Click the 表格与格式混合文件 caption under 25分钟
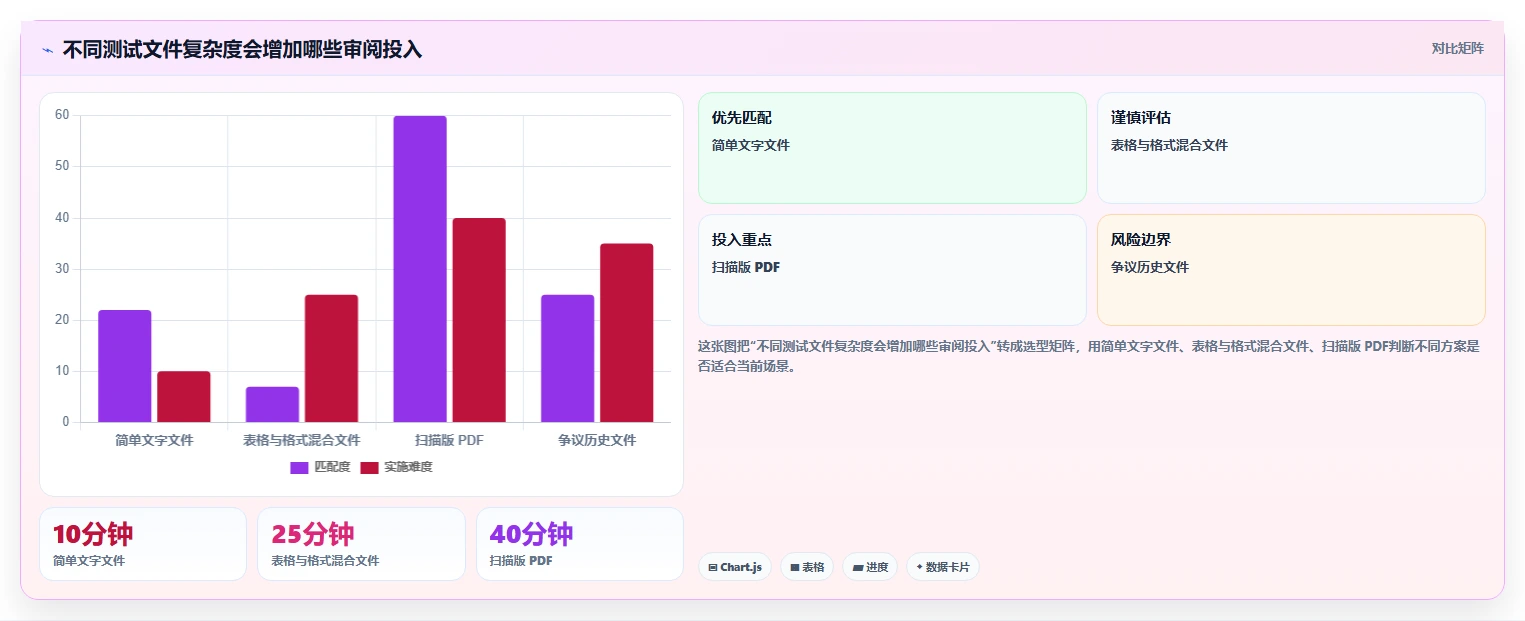Screen dimensions: 1525x621 pyautogui.click(x=325, y=561)
